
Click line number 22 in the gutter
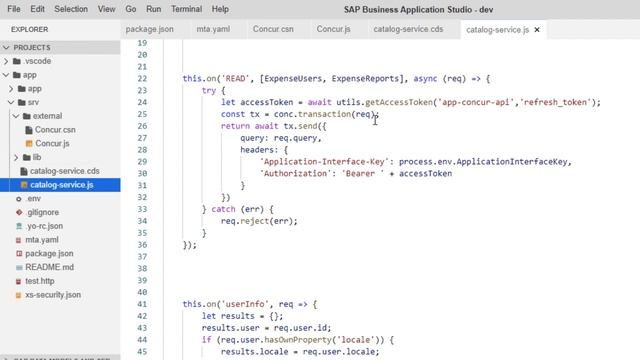[x=142, y=79]
